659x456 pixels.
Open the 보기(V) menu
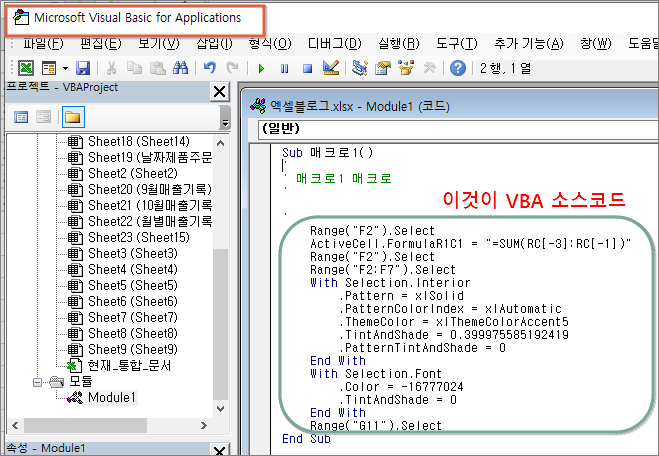coord(159,43)
